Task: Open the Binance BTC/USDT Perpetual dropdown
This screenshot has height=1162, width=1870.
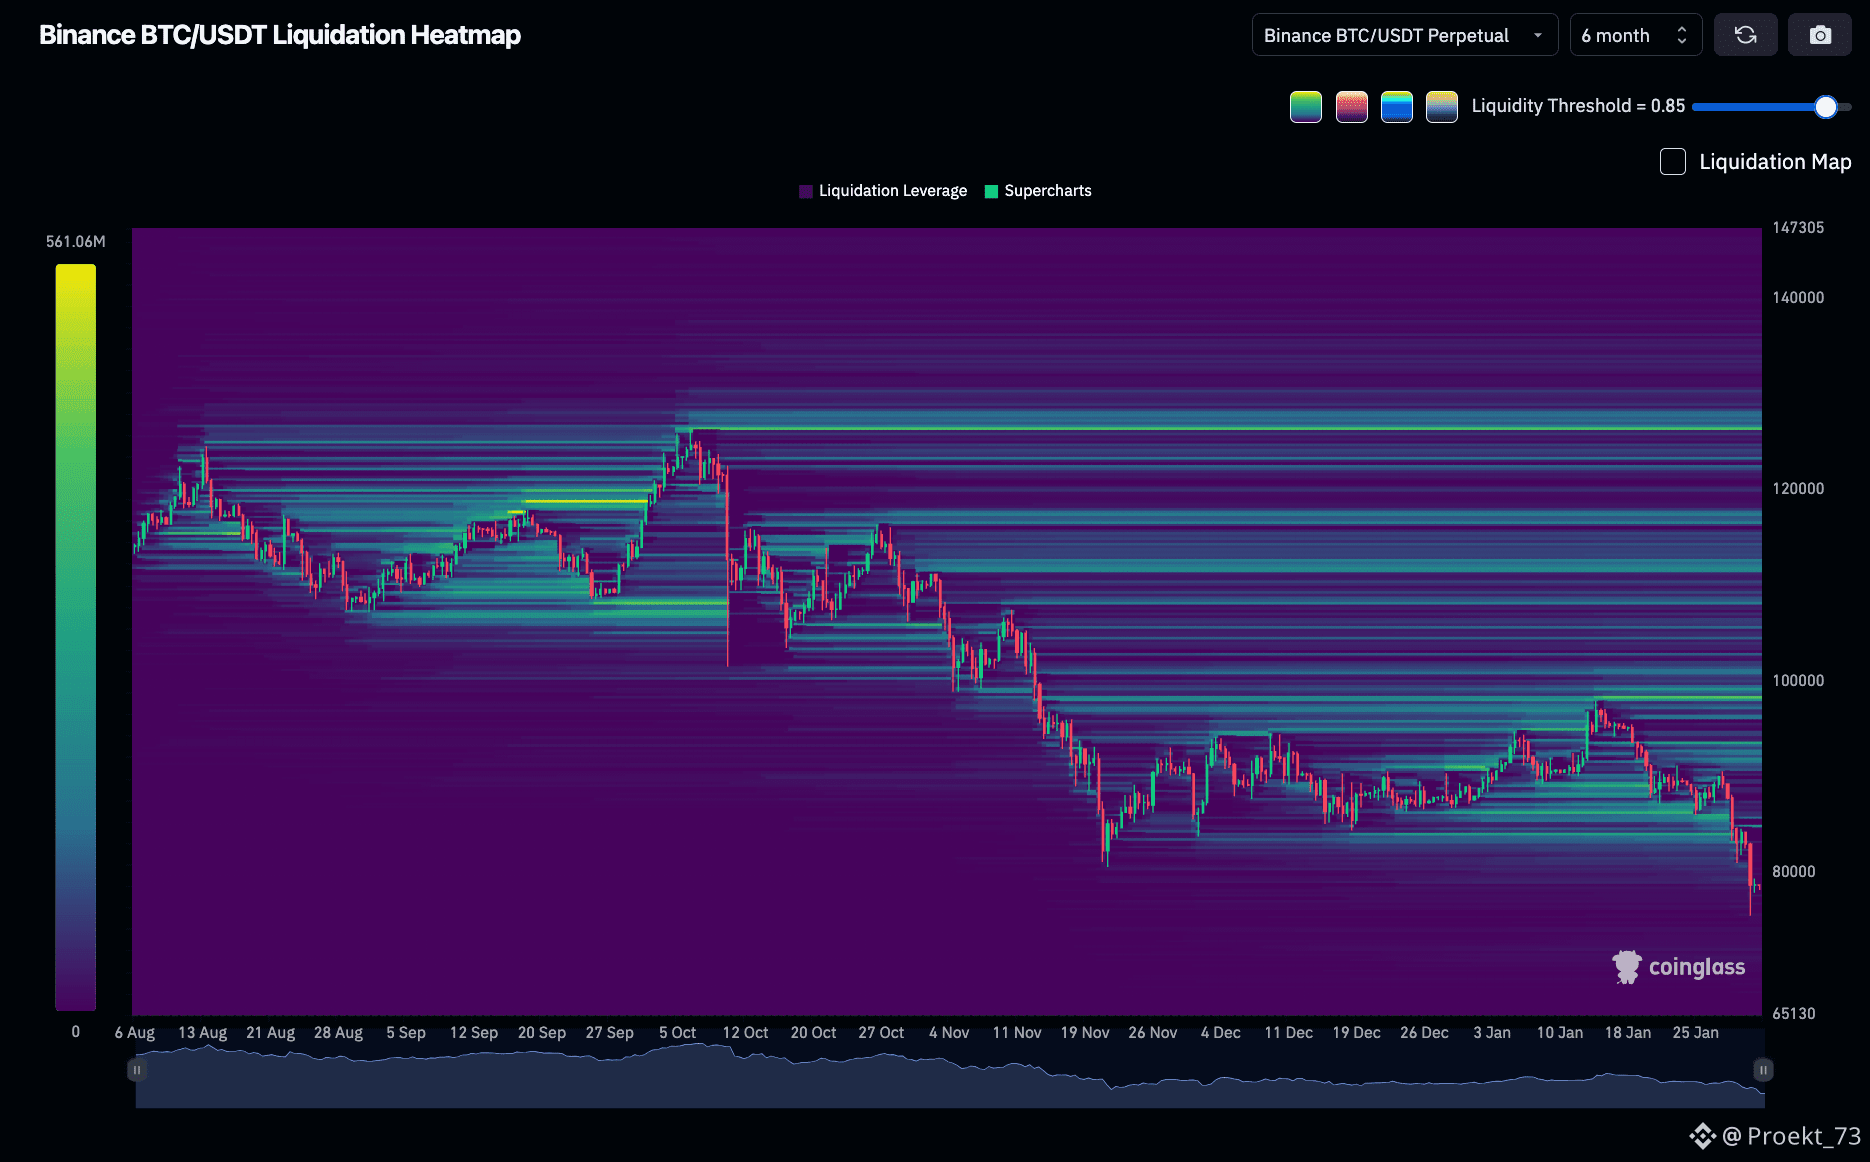Action: [x=1405, y=35]
